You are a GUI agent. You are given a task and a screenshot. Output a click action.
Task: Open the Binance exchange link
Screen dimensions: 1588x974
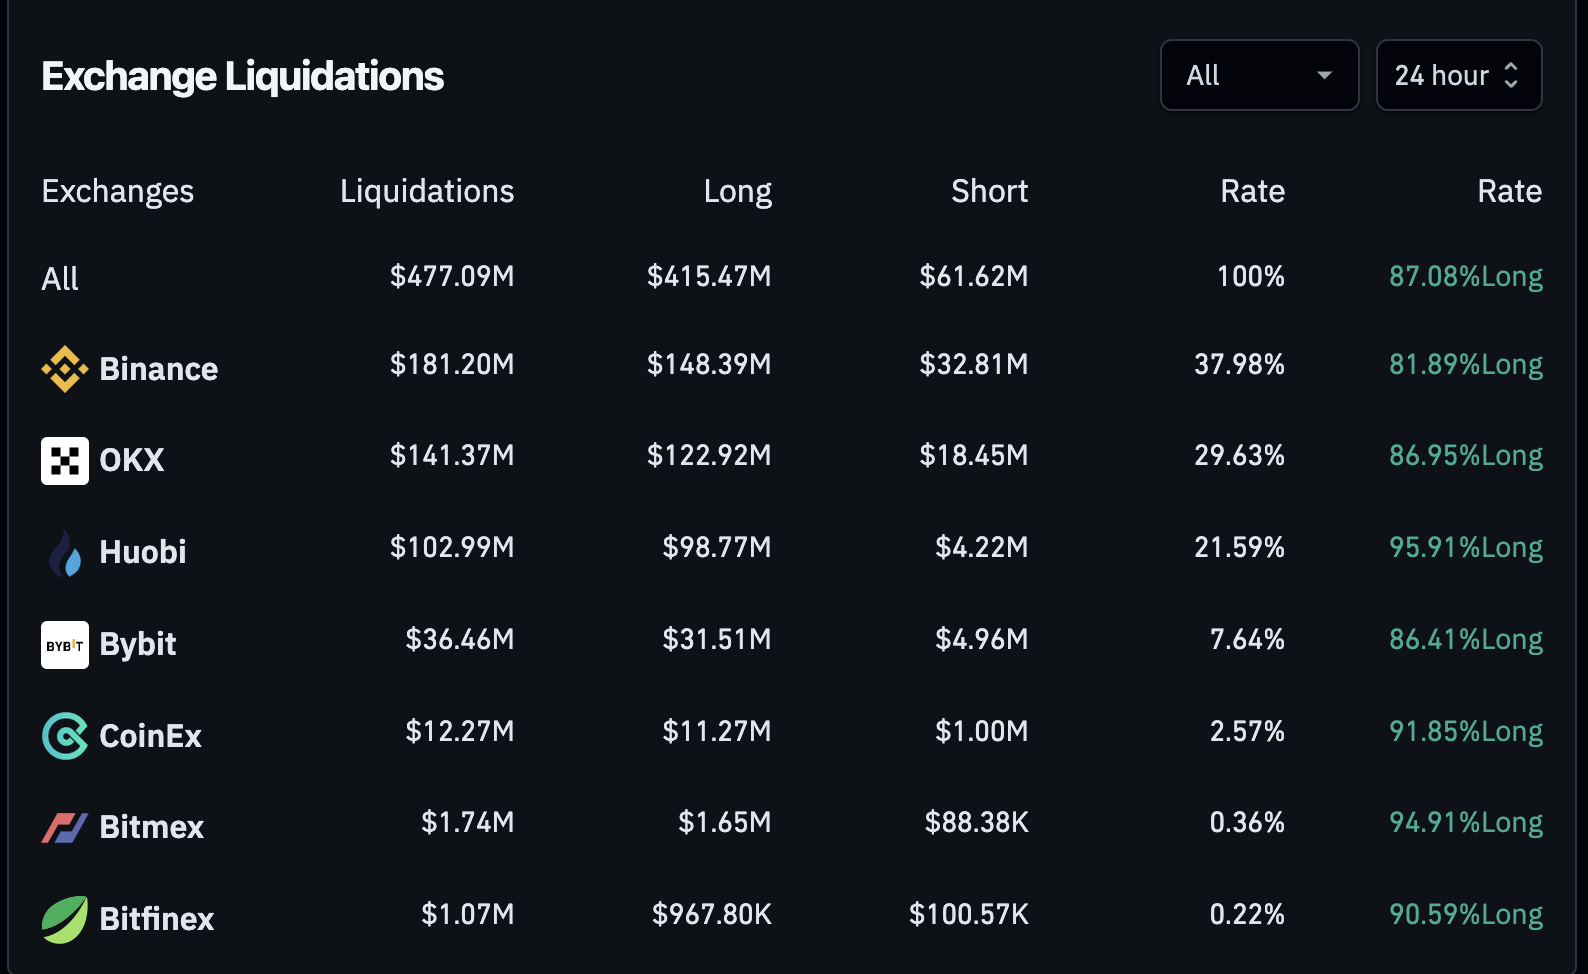tap(159, 369)
